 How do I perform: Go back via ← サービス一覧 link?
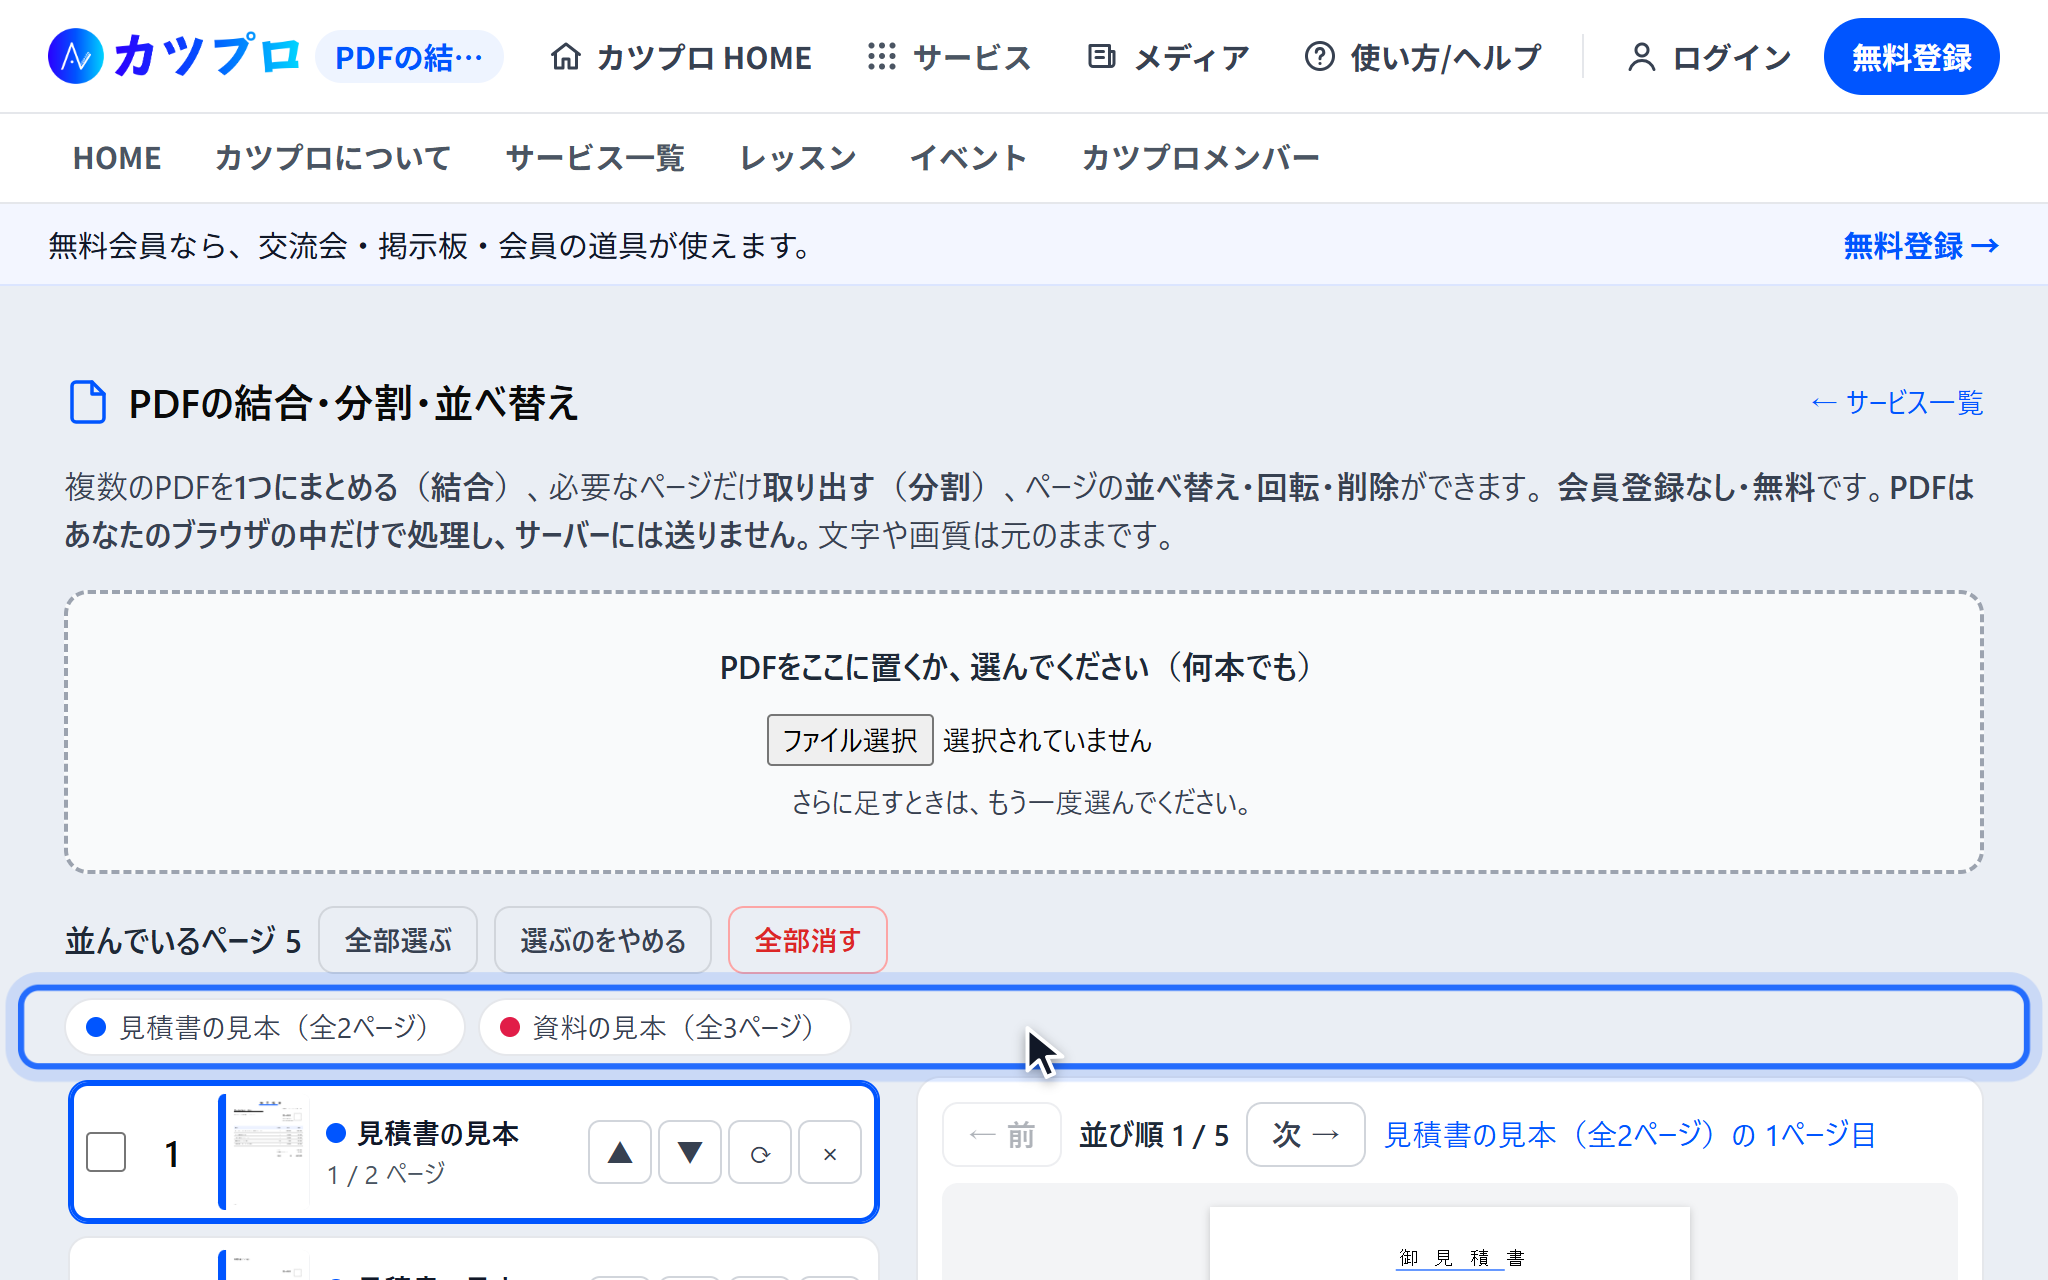click(x=1897, y=403)
